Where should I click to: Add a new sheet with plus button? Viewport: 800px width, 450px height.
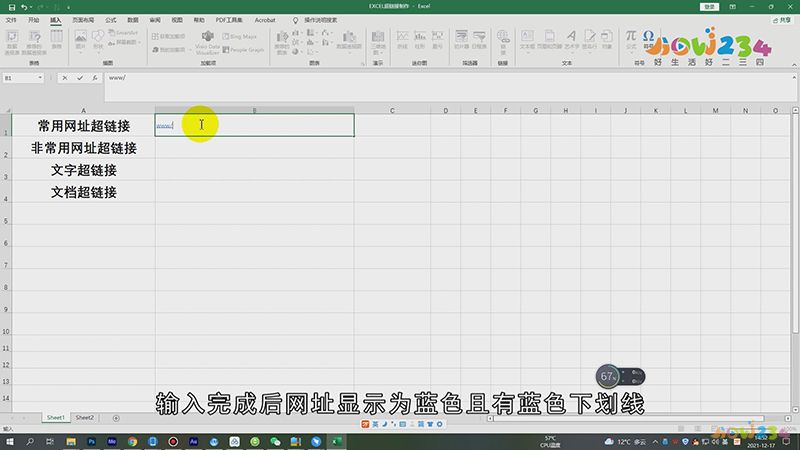[x=116, y=418]
